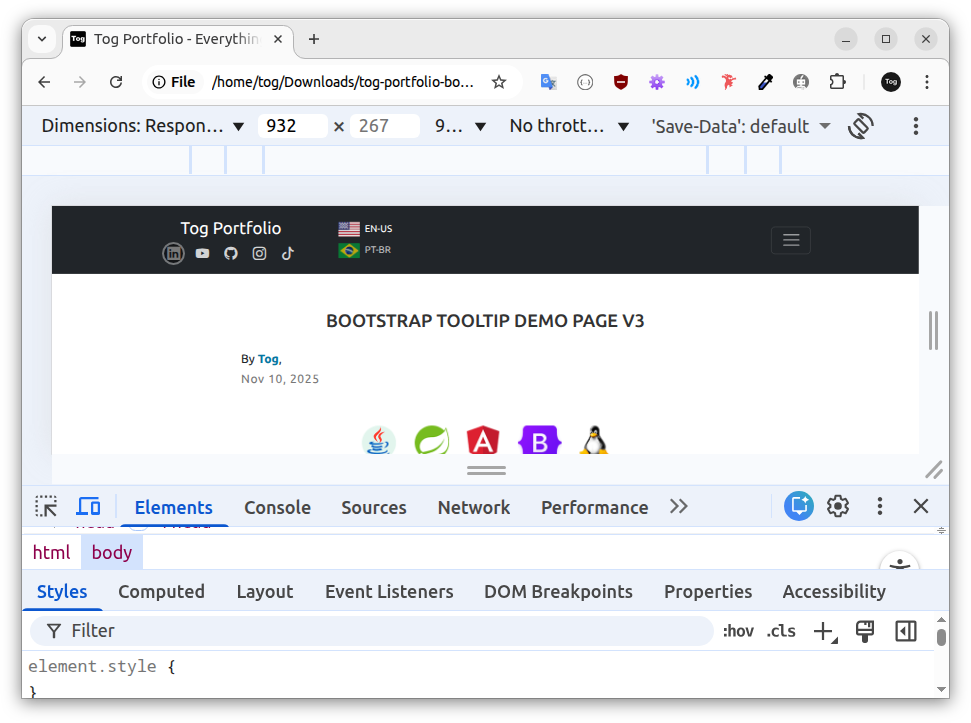The width and height of the screenshot is (971, 723).
Task: Expand the Save-Data default dropdown
Action: coord(741,126)
